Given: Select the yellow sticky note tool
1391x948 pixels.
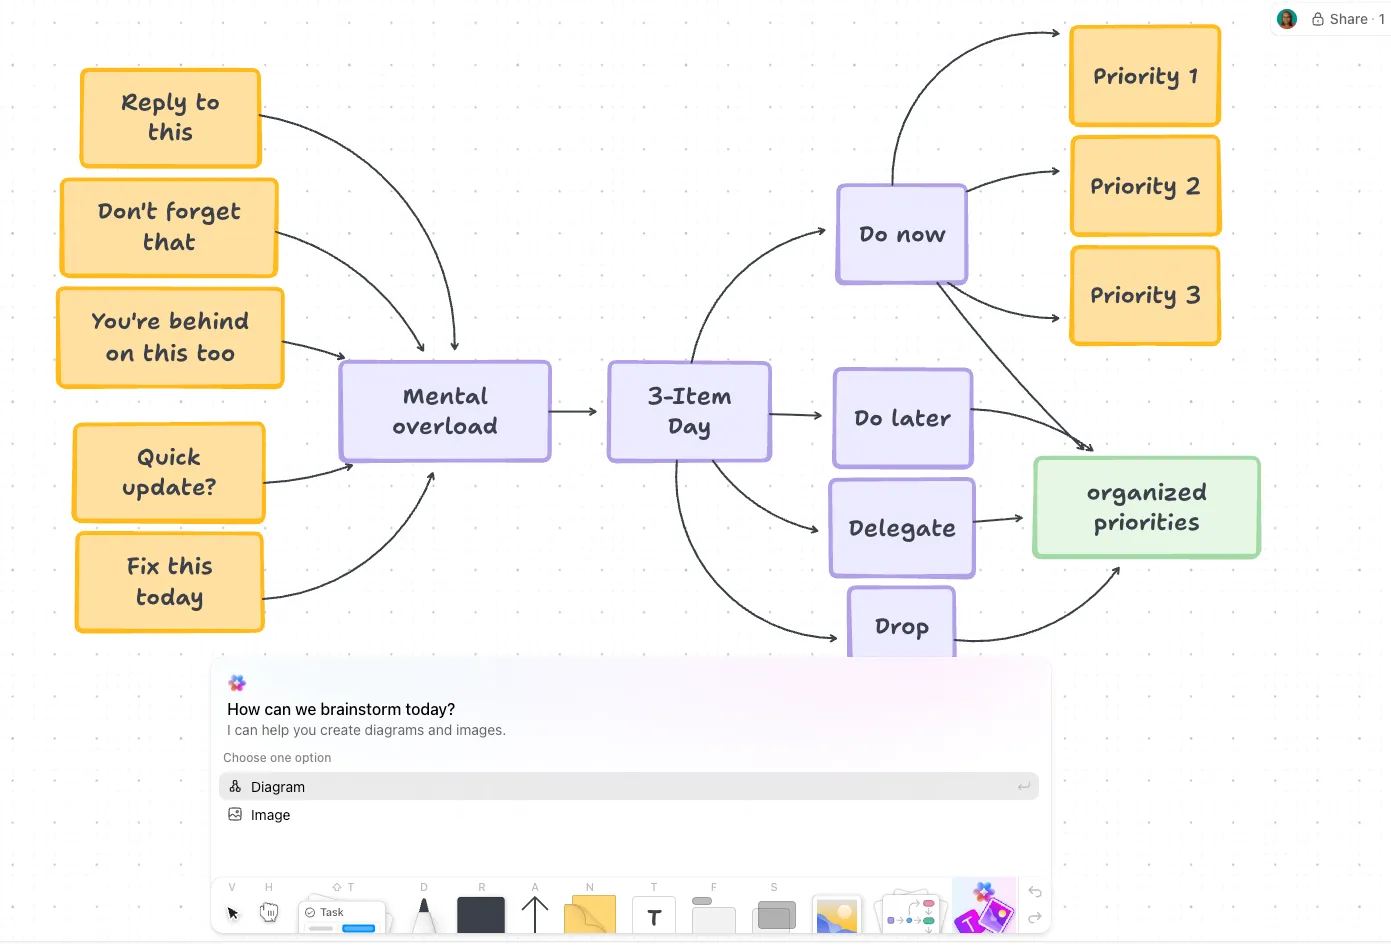Looking at the screenshot, I should [590, 914].
